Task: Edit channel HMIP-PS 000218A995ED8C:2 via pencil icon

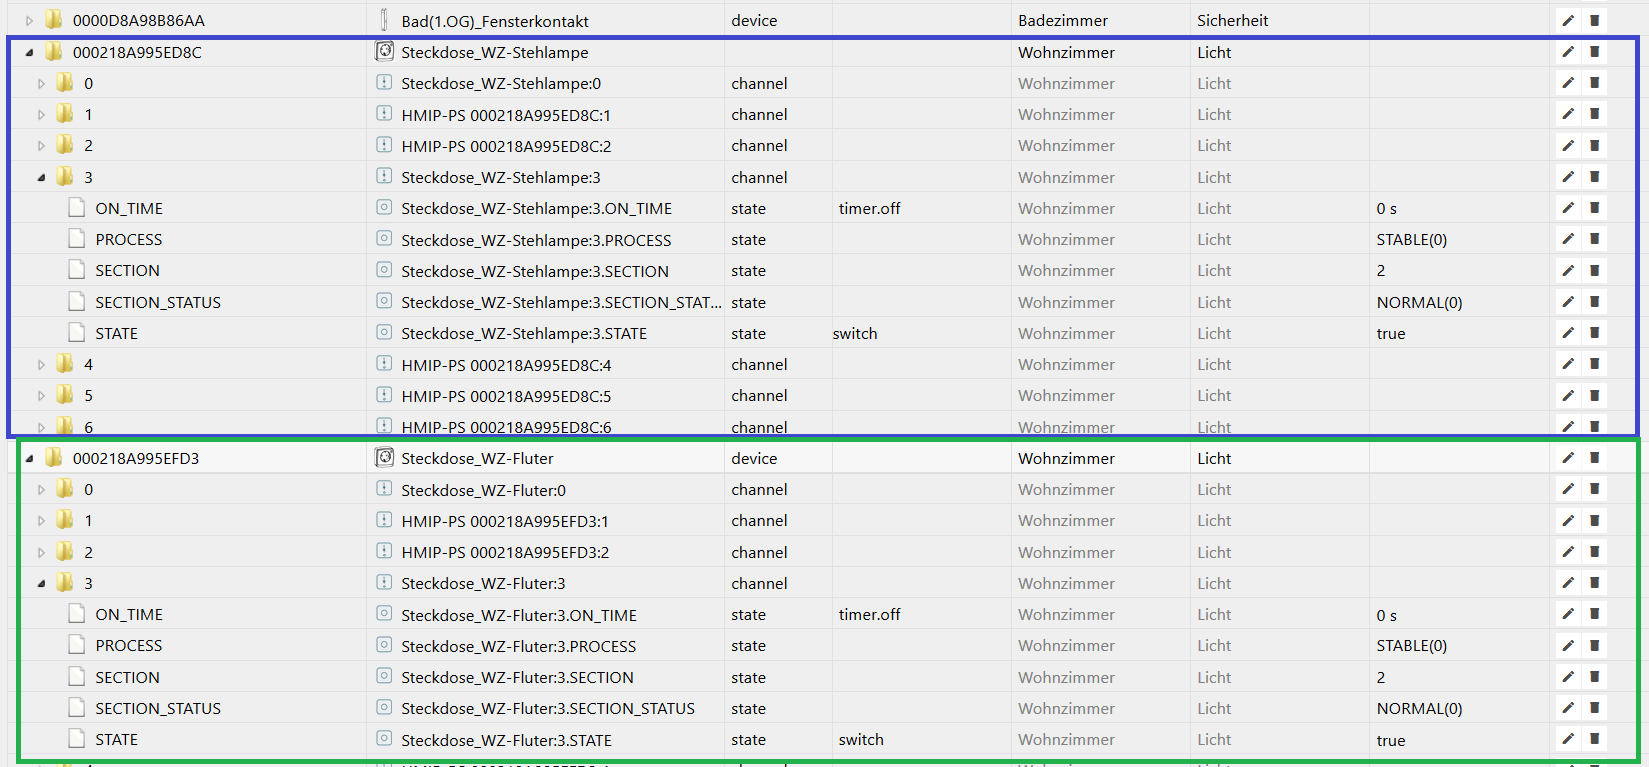Action: click(x=1568, y=145)
